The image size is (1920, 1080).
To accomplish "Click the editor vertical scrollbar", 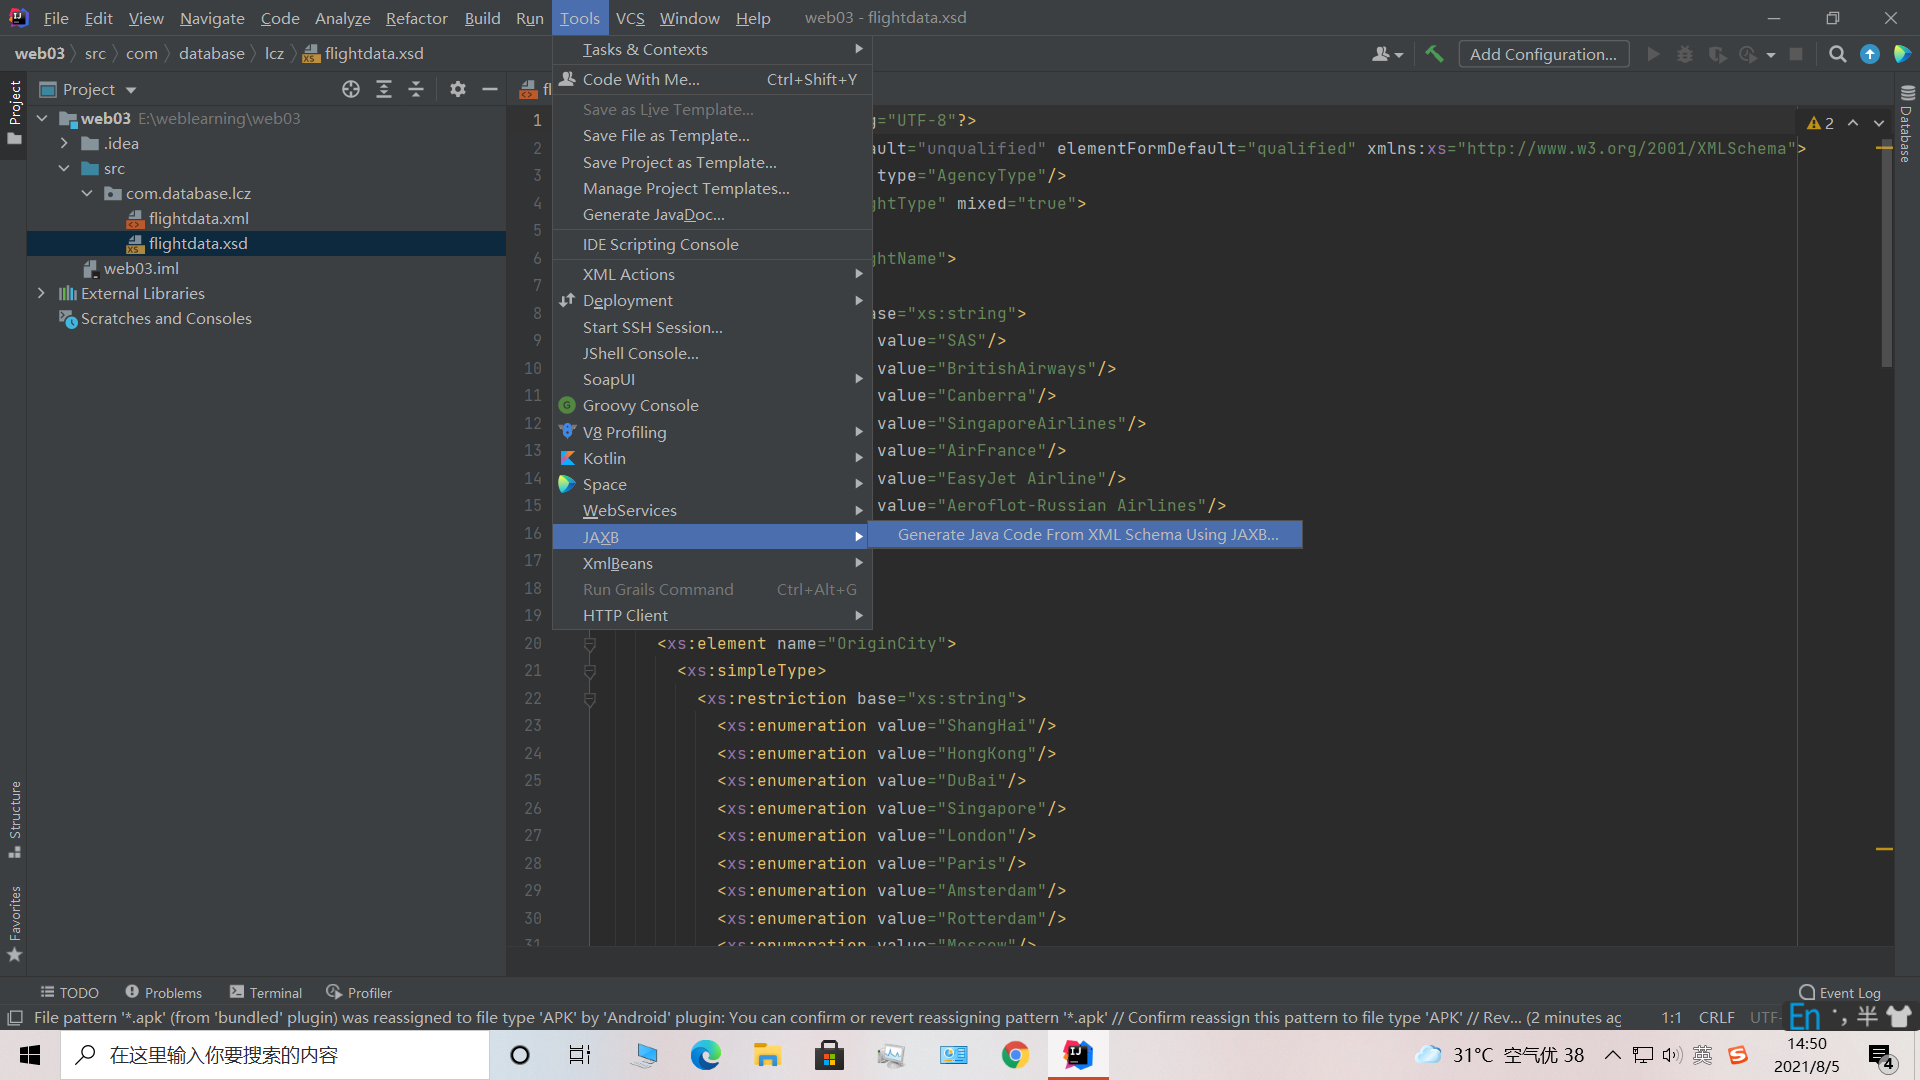I will 1886,255.
